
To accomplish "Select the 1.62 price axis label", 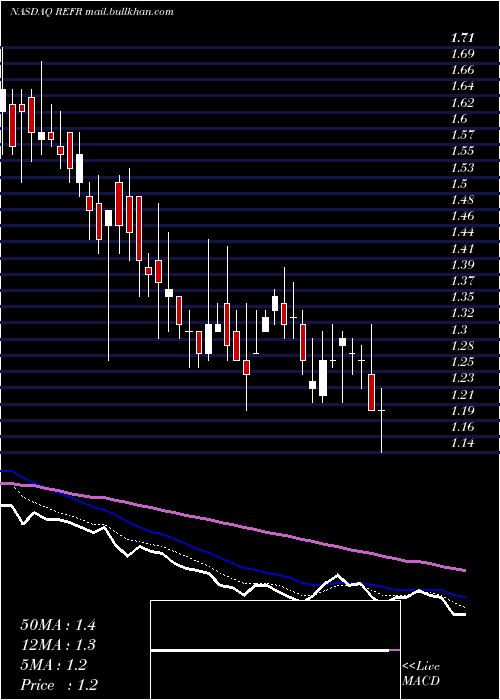I will point(462,102).
